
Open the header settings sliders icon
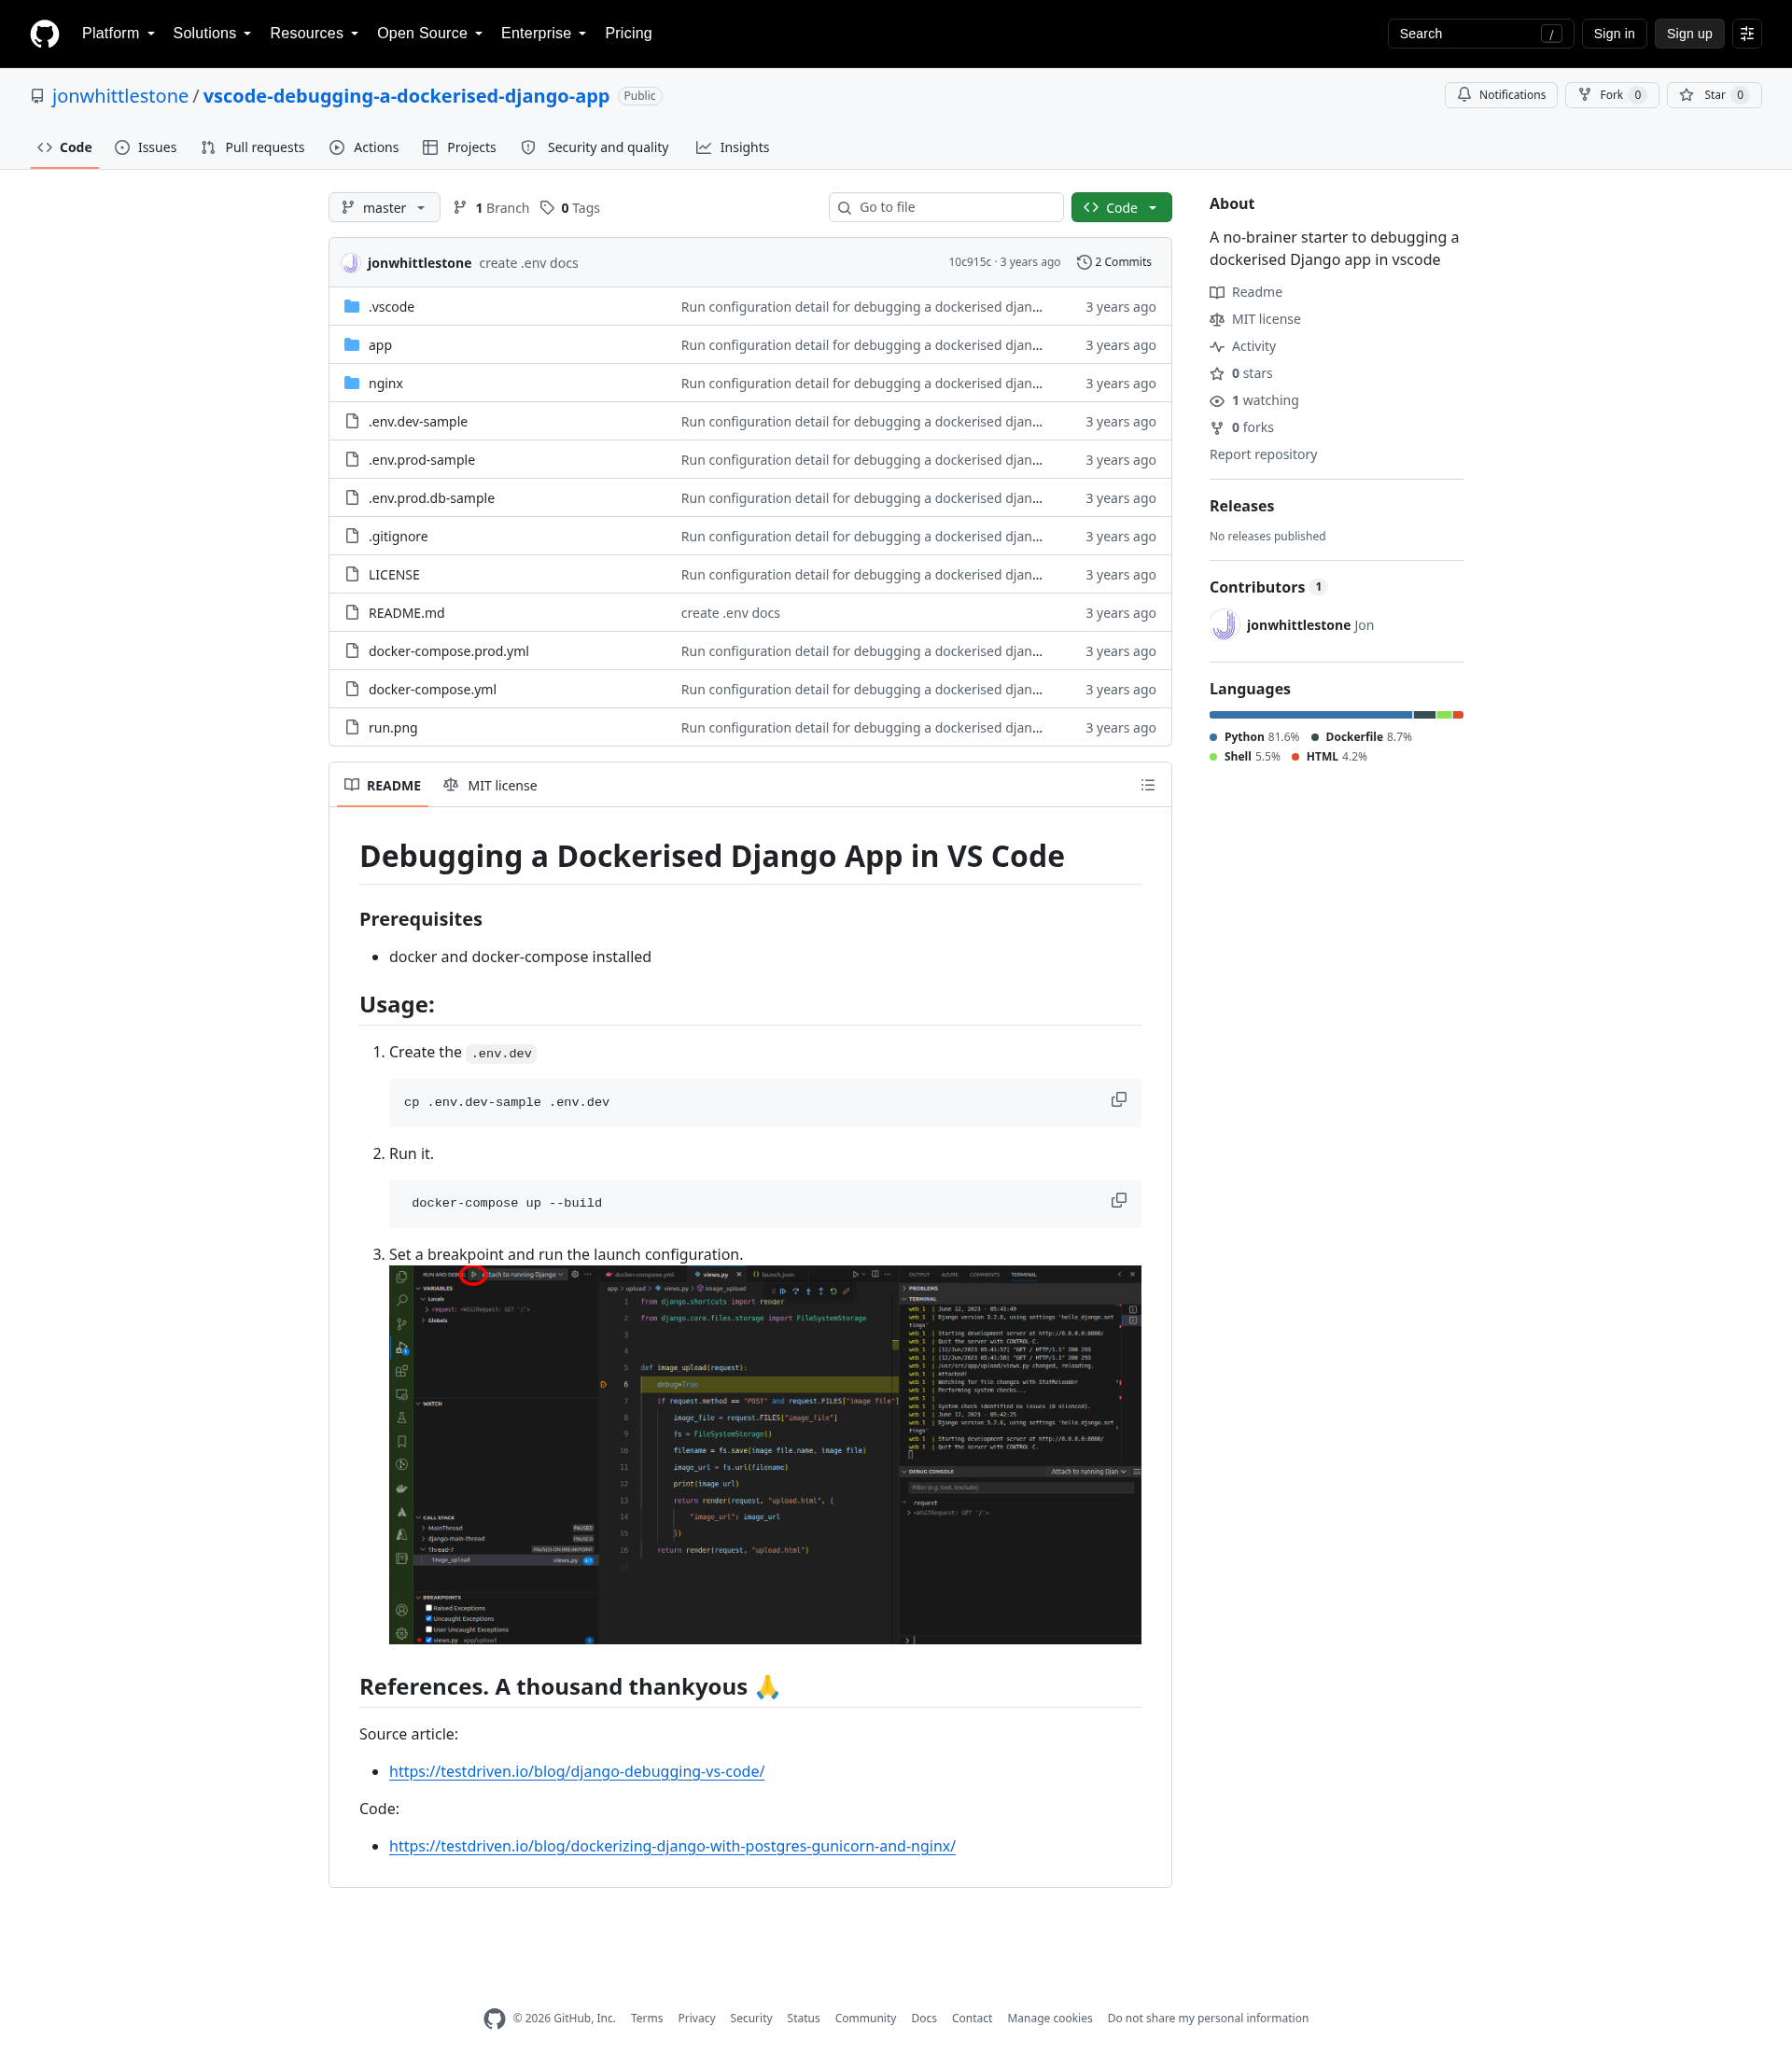[1747, 34]
